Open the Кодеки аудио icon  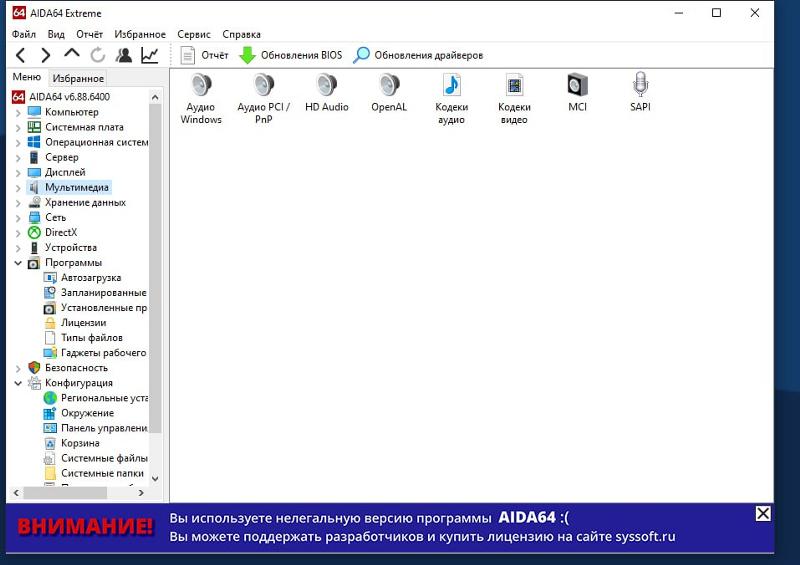tap(452, 99)
